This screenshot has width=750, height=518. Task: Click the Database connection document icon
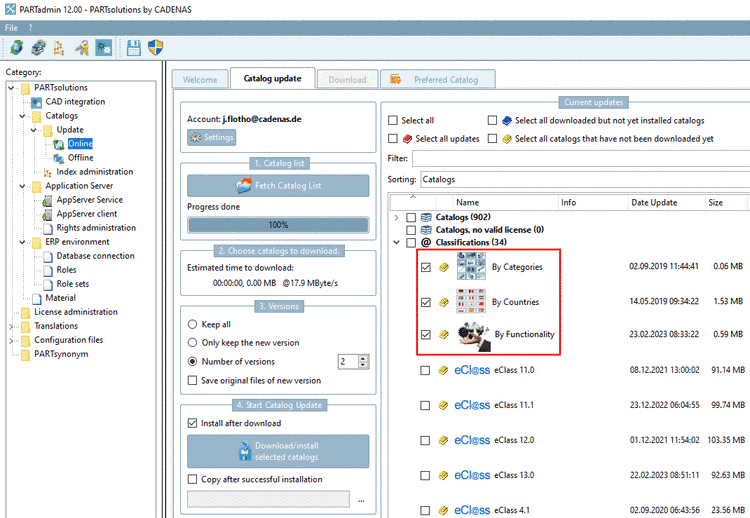tap(48, 256)
